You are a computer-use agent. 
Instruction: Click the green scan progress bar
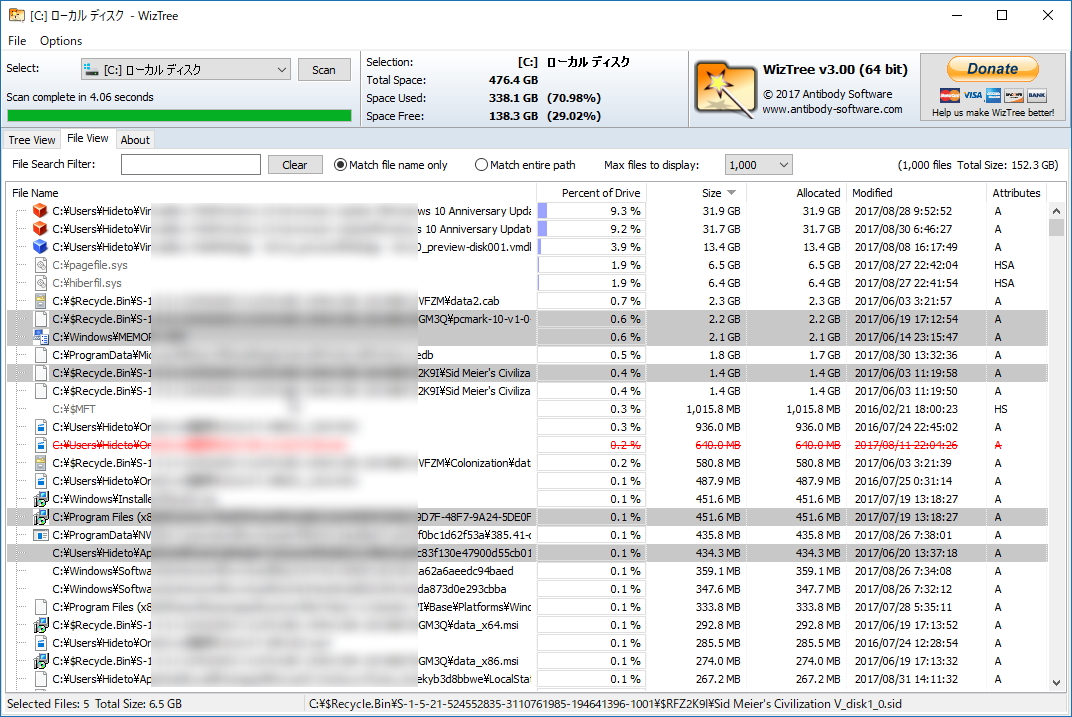[x=179, y=116]
